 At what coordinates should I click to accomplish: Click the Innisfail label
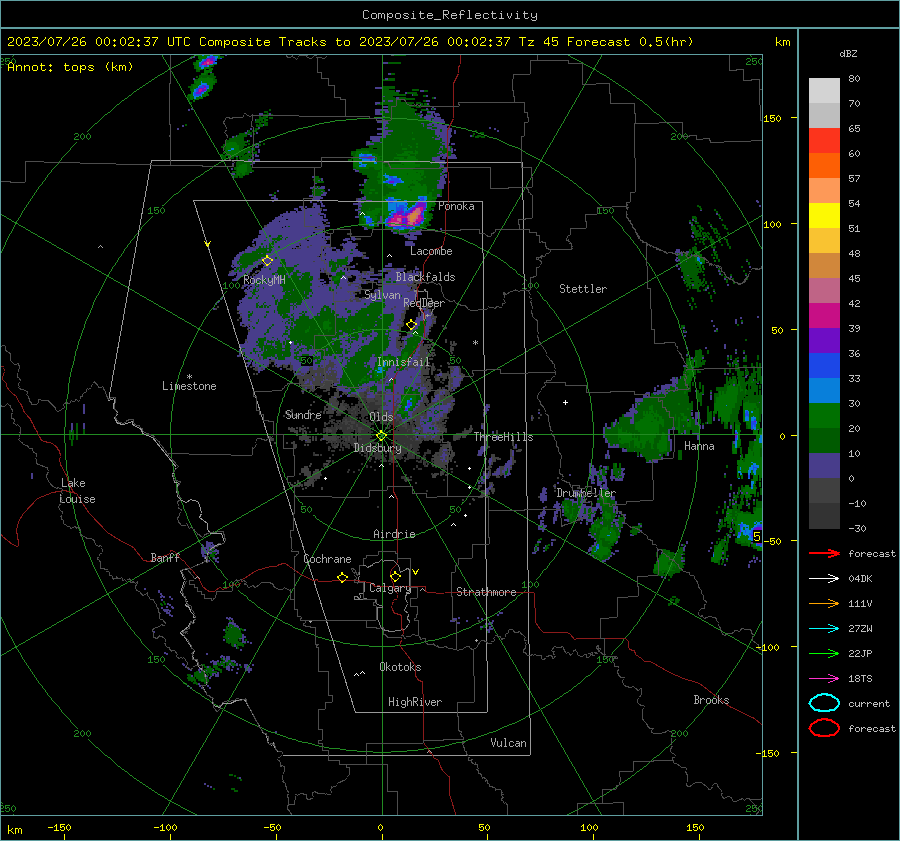pos(404,362)
